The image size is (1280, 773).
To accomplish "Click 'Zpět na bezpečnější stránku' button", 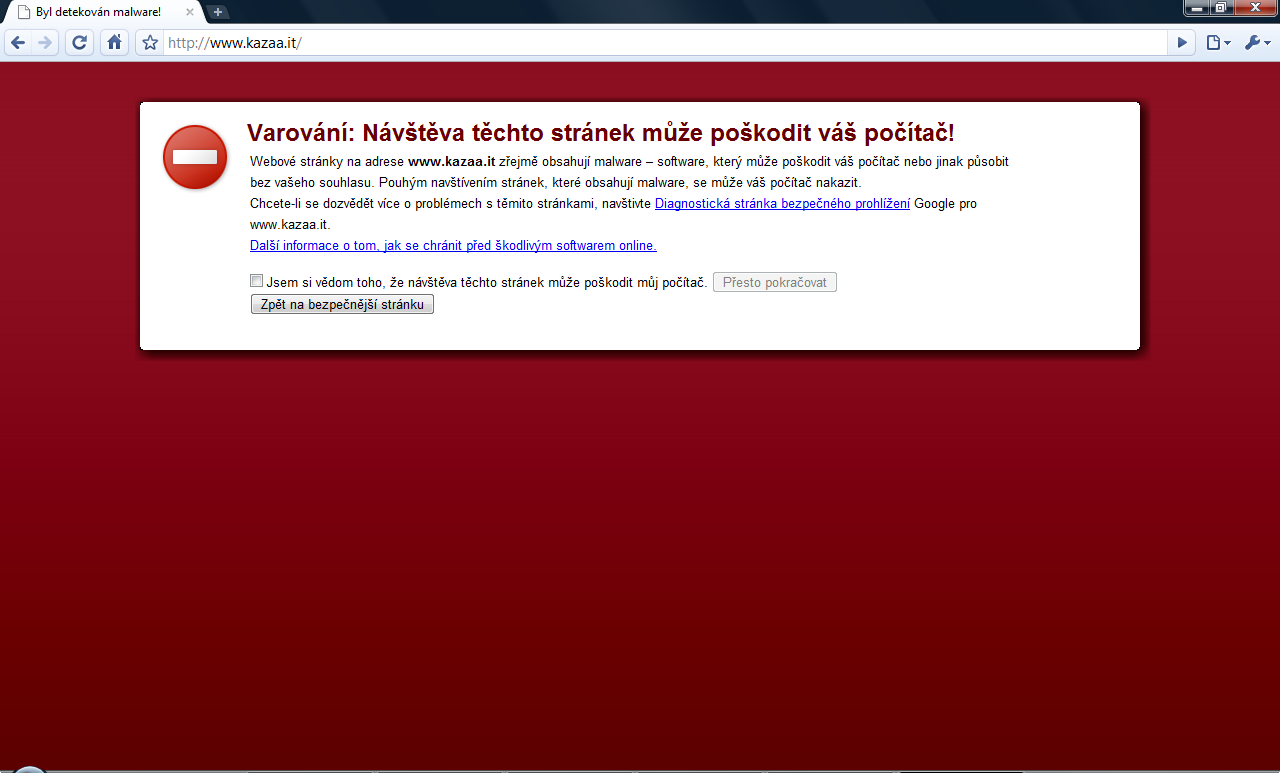I will [x=342, y=304].
